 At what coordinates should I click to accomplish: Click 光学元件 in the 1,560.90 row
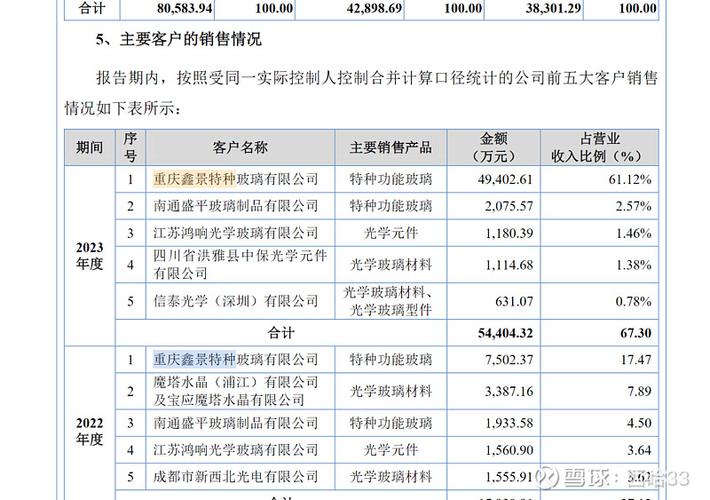pyautogui.click(x=390, y=450)
